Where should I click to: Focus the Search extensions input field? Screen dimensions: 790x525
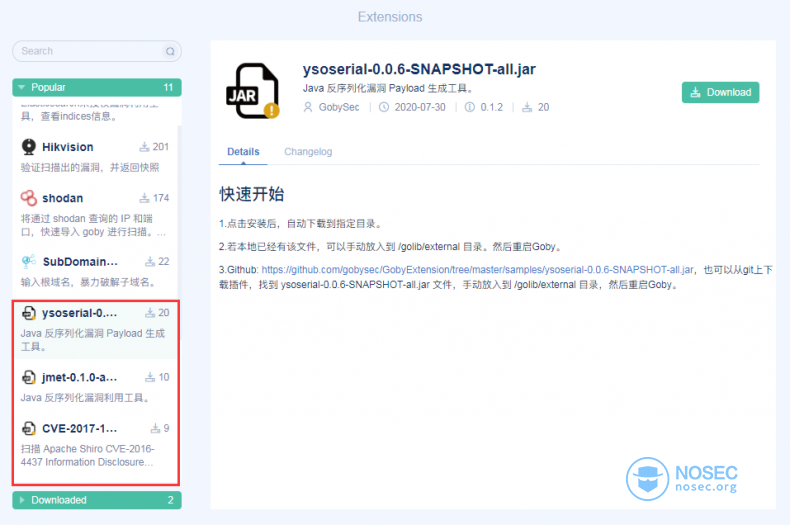[97, 51]
